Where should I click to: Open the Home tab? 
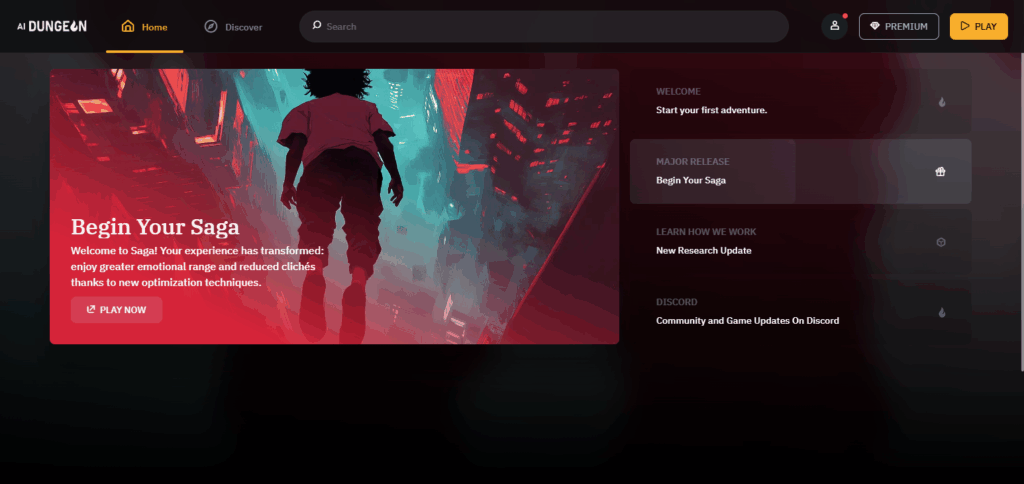pos(144,27)
